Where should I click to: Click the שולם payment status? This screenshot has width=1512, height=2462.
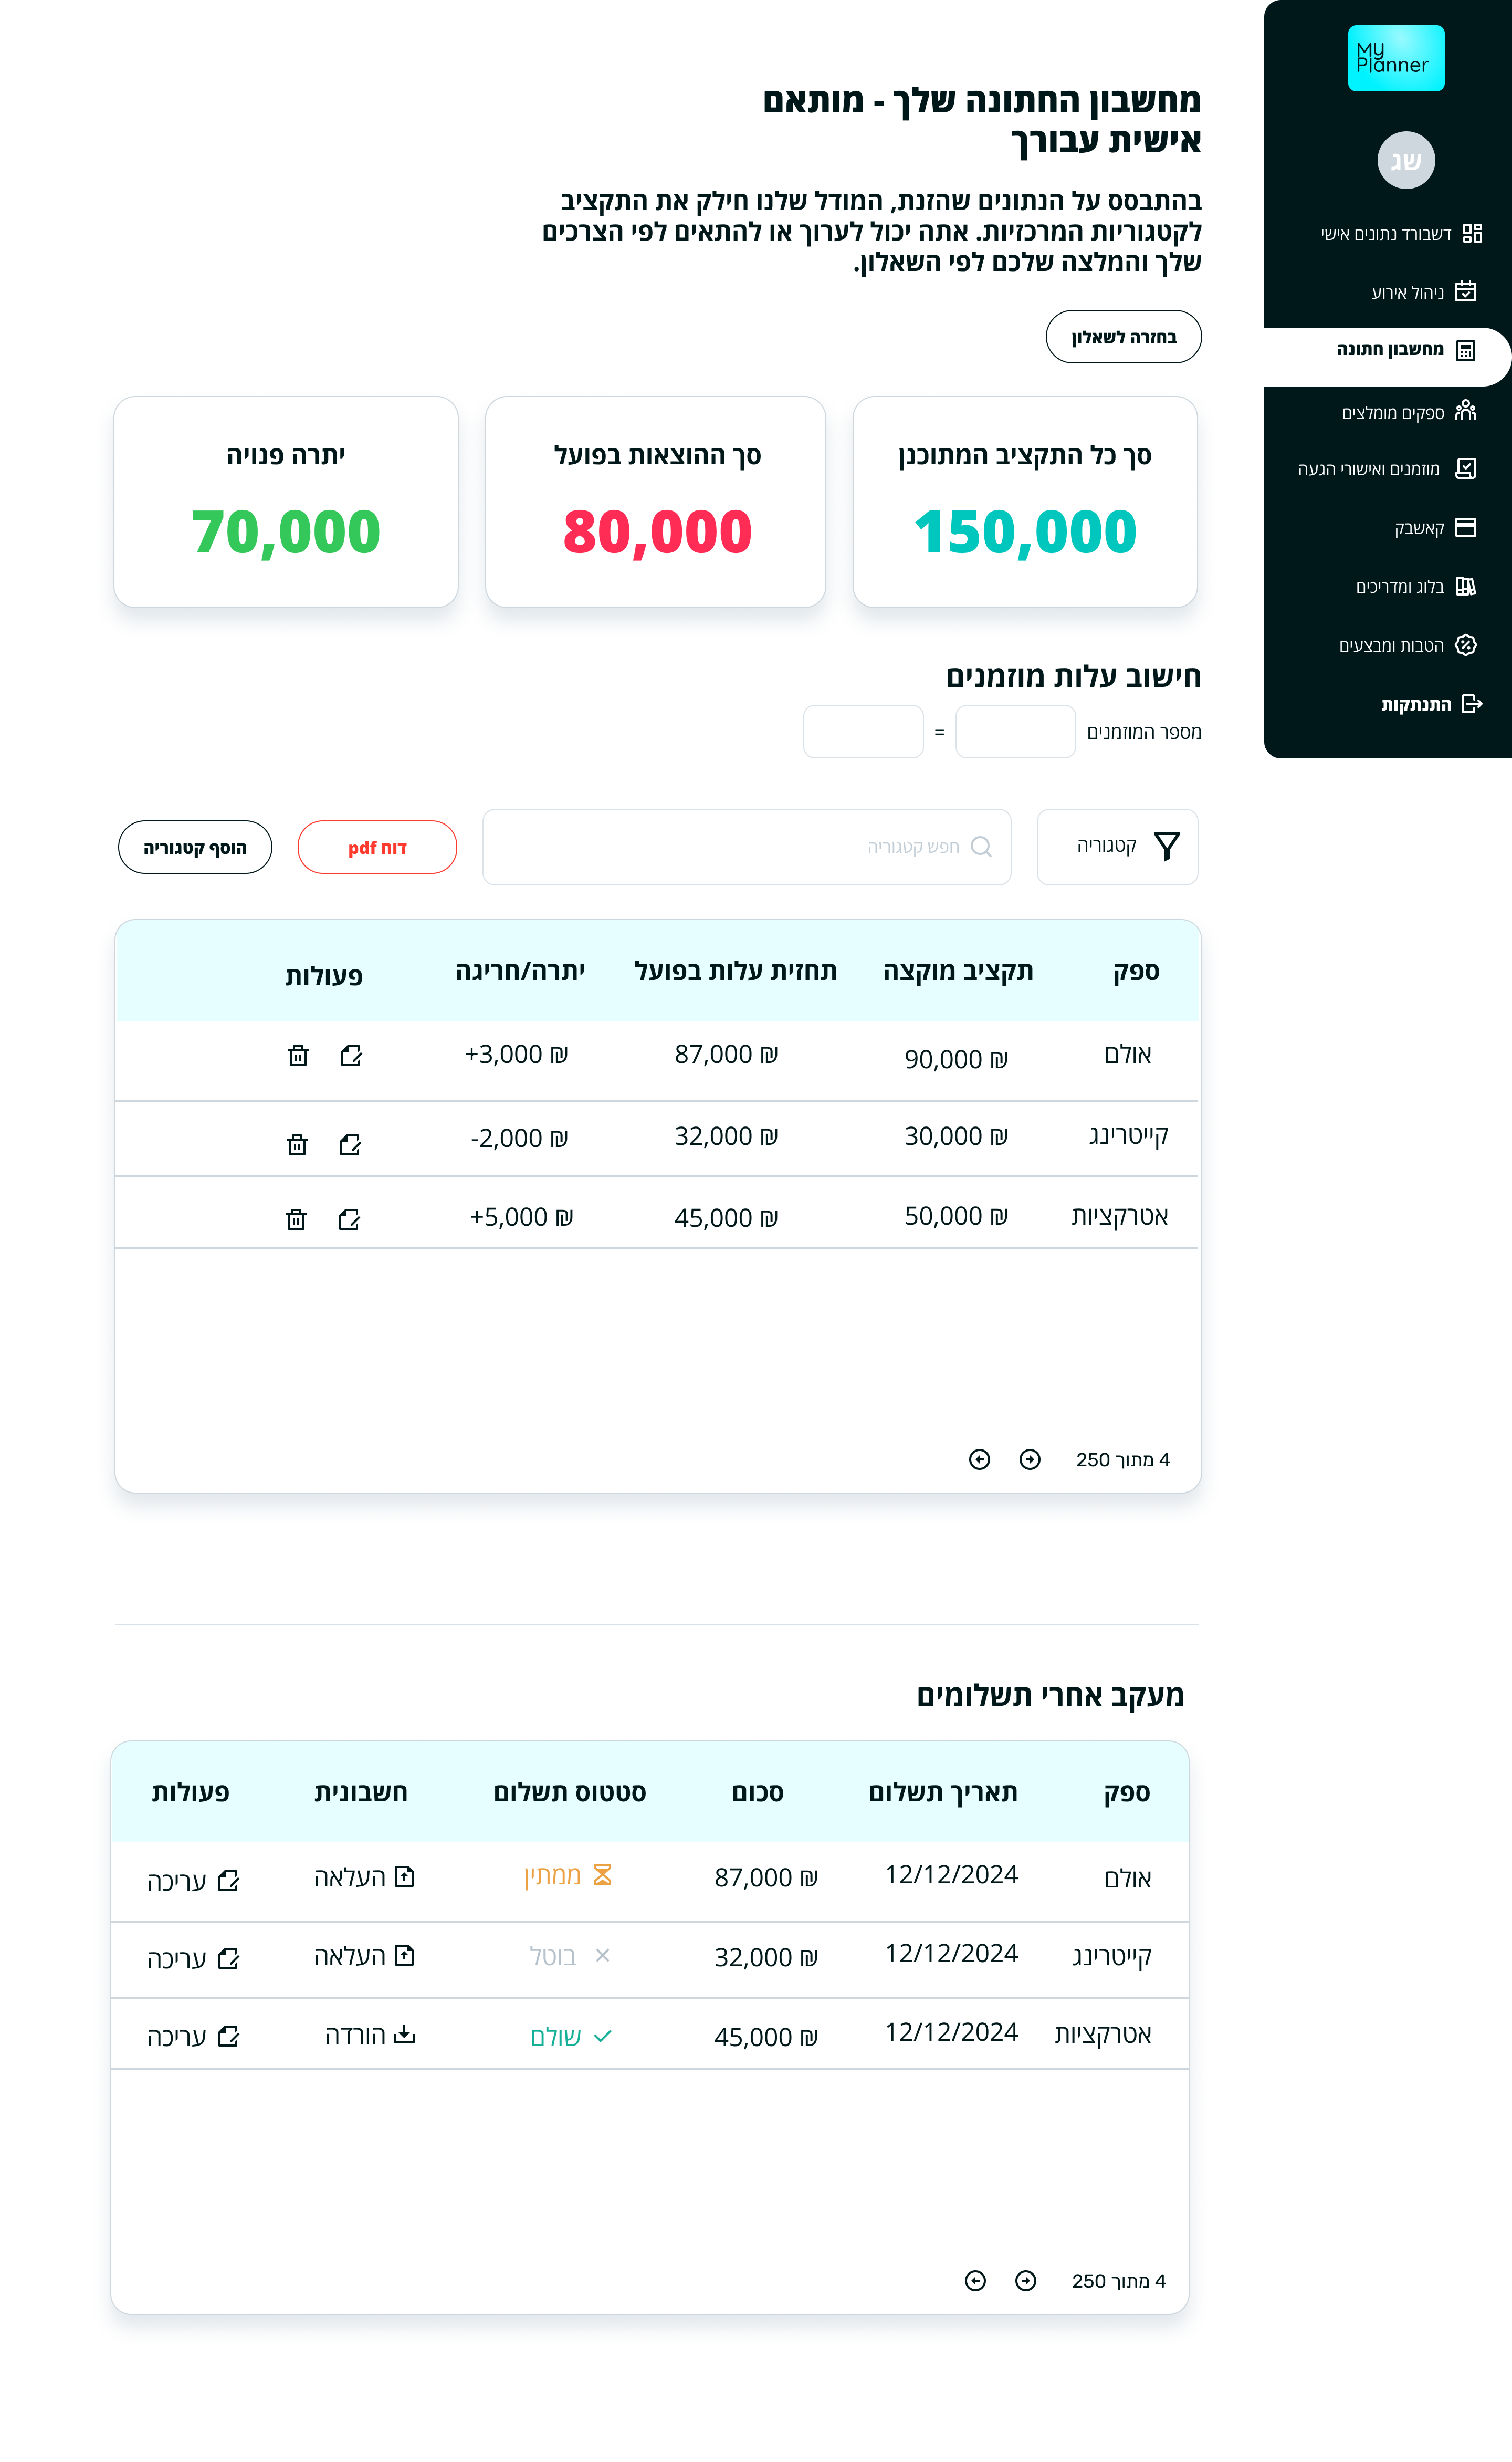[571, 2037]
